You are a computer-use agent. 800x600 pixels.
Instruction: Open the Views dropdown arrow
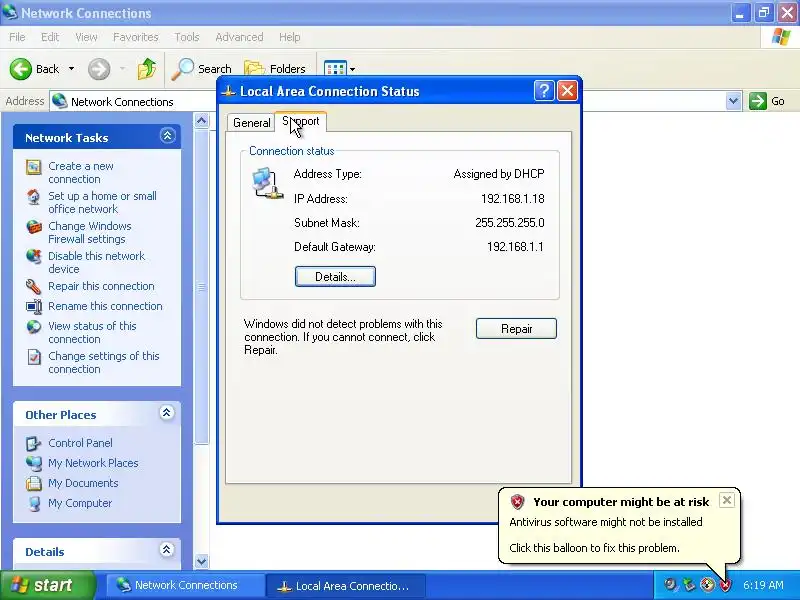pyautogui.click(x=352, y=69)
